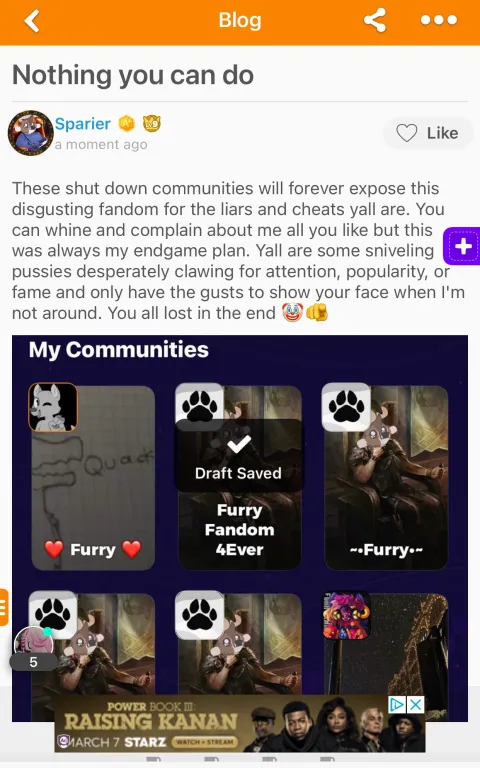The width and height of the screenshot is (480, 768).
Task: Open the AdChoices info icon
Action: pyautogui.click(x=397, y=705)
